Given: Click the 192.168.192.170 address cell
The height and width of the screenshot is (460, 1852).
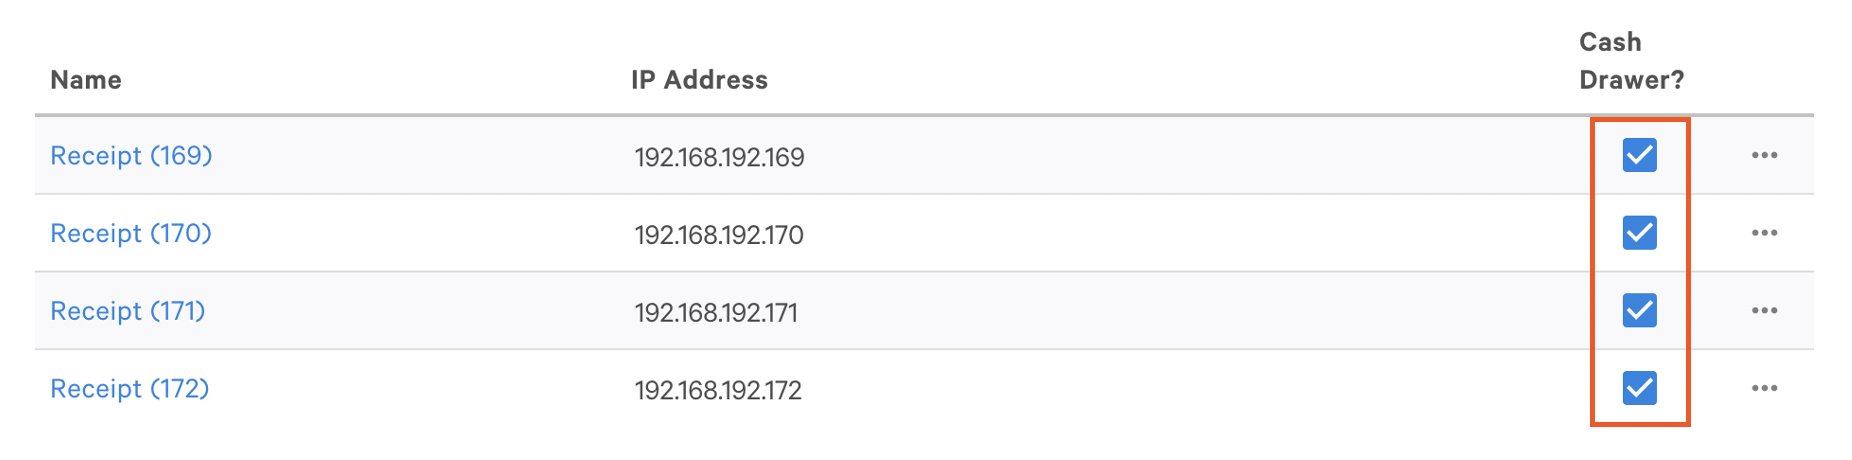Looking at the screenshot, I should (719, 235).
